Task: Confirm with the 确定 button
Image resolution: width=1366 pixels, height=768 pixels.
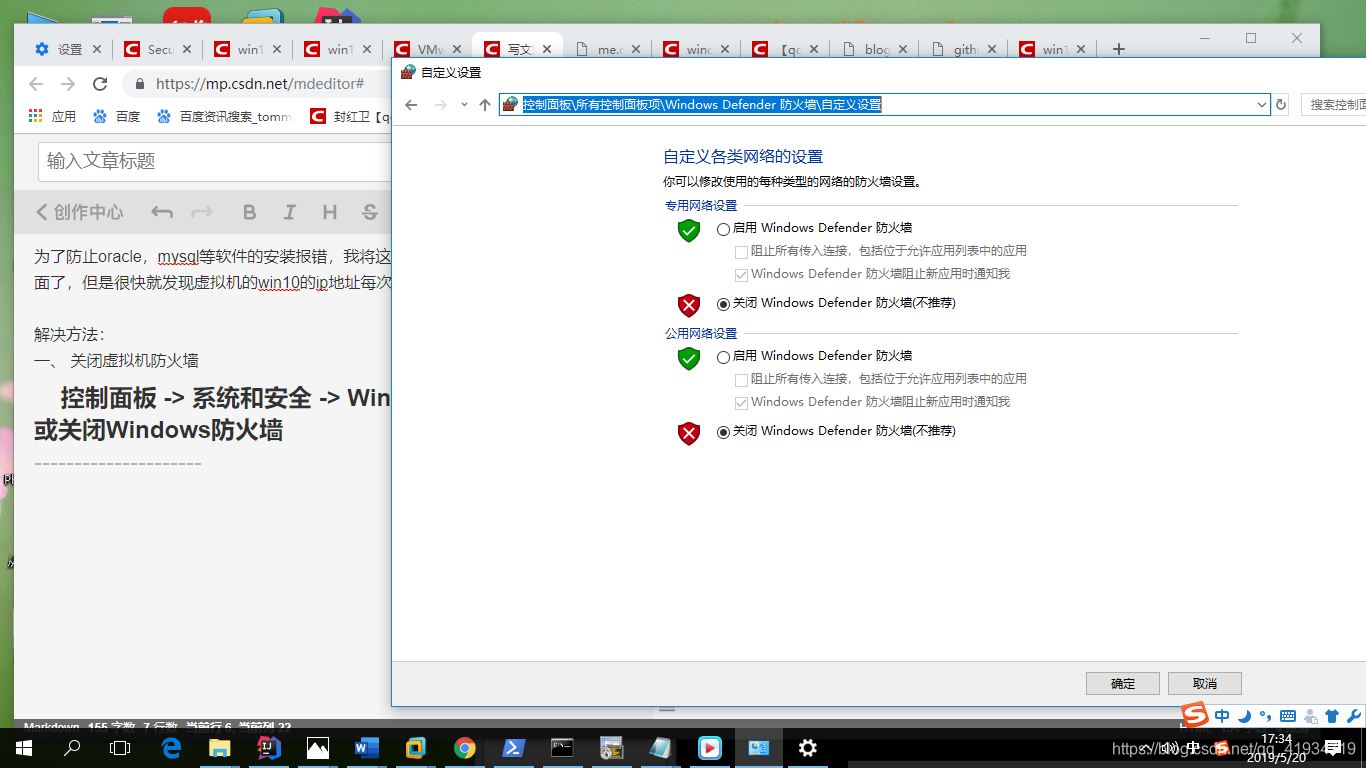Action: coord(1123,683)
